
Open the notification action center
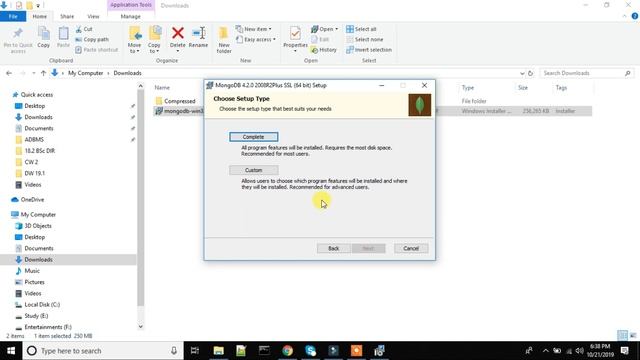coord(624,351)
